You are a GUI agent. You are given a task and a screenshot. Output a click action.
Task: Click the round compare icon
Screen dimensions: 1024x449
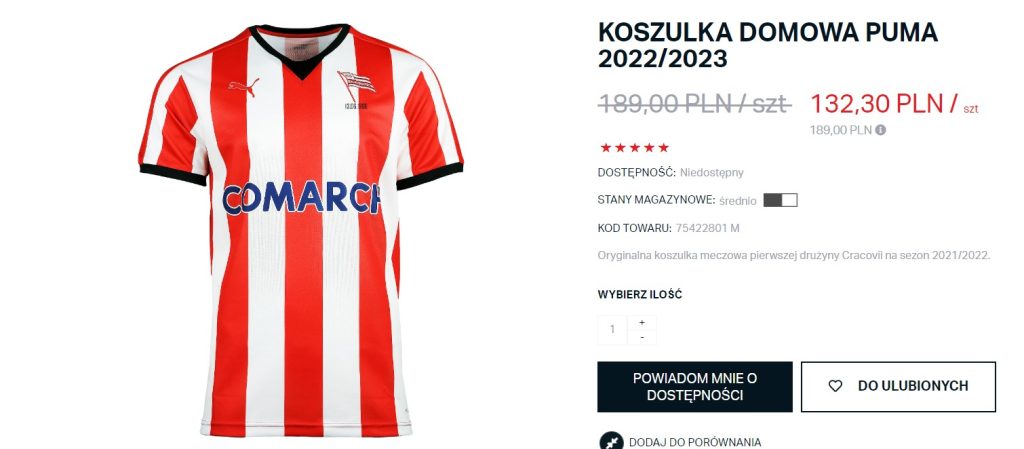pyautogui.click(x=611, y=441)
